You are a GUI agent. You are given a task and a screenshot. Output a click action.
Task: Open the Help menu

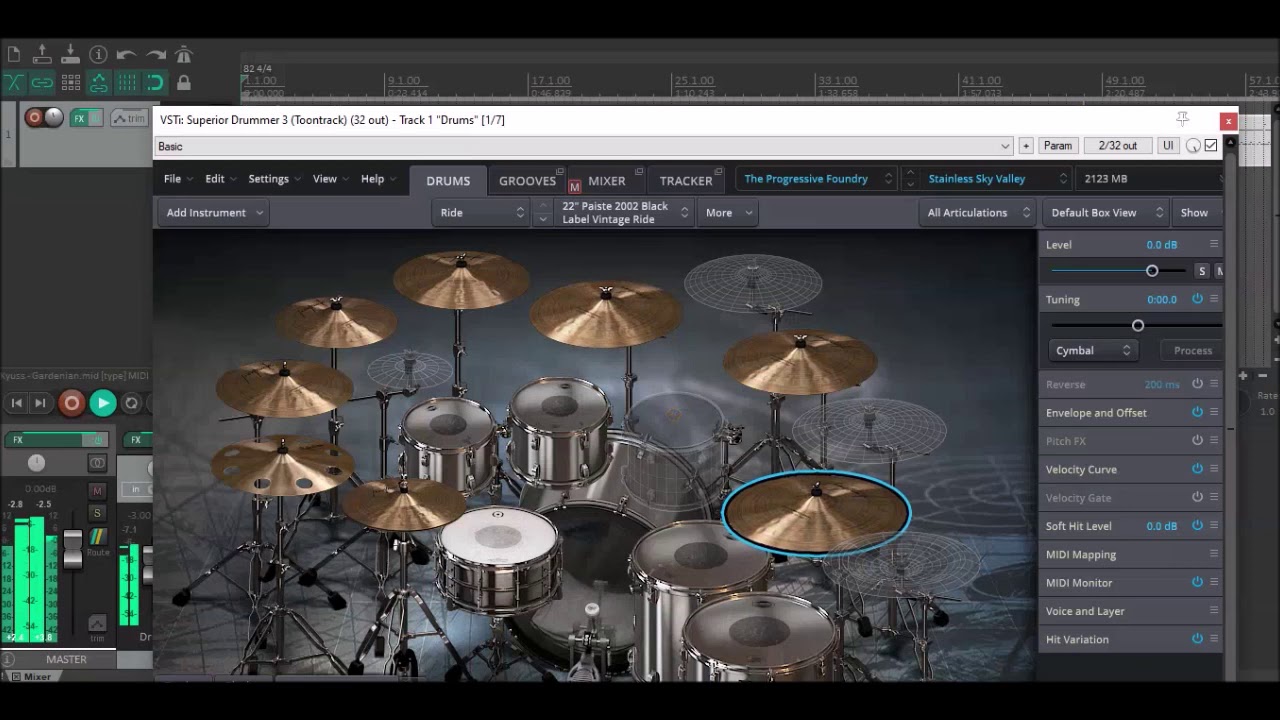pos(378,179)
